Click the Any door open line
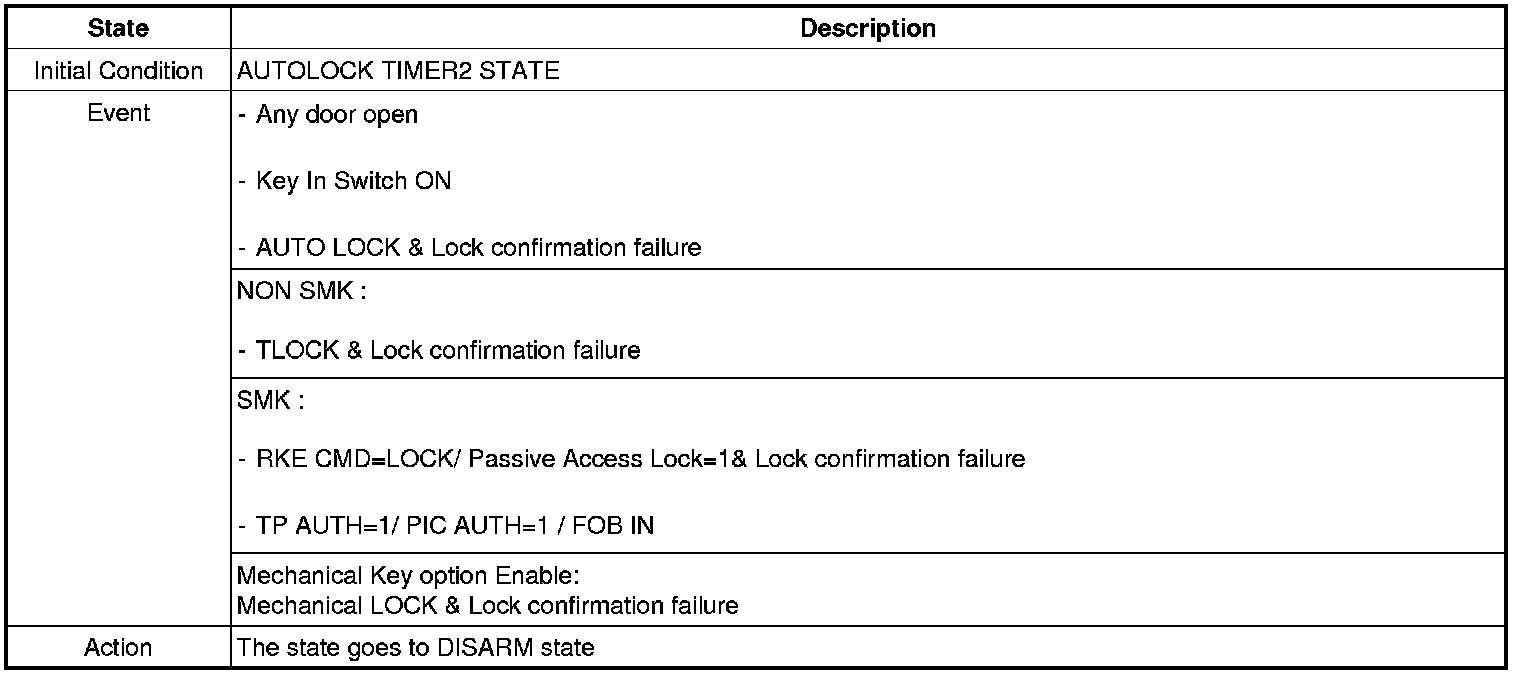Image resolution: width=1520 pixels, height=676 pixels. click(328, 114)
